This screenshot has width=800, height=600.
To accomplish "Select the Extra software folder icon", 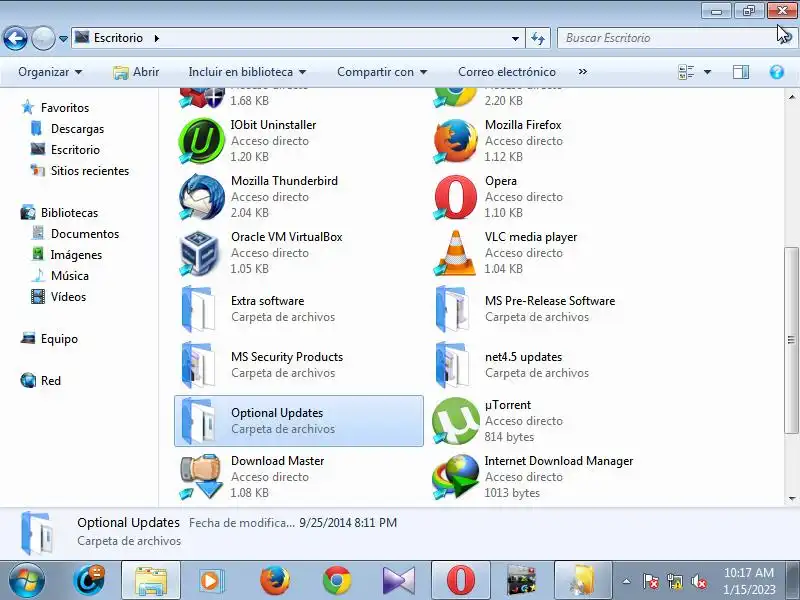I will (x=199, y=309).
